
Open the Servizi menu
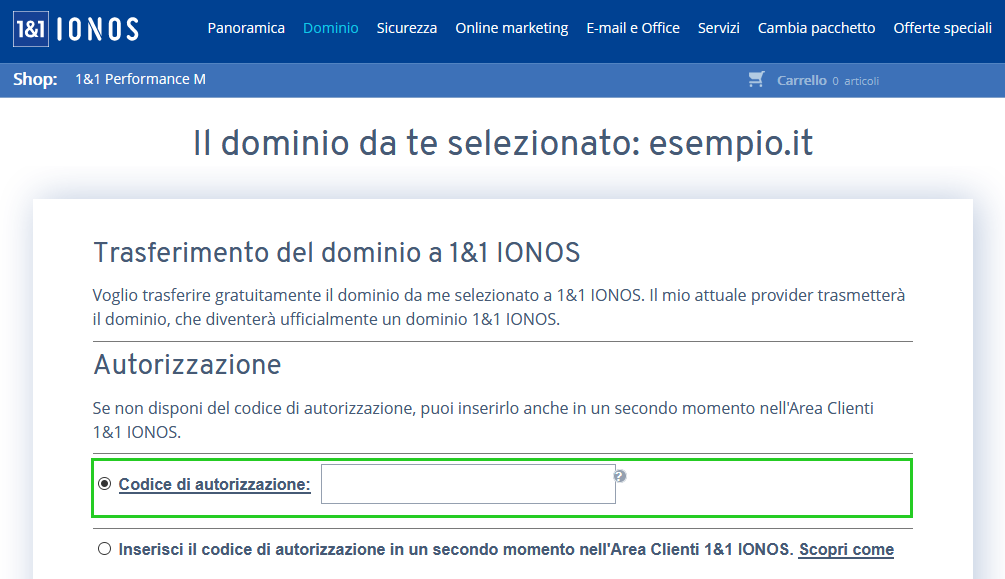click(718, 28)
